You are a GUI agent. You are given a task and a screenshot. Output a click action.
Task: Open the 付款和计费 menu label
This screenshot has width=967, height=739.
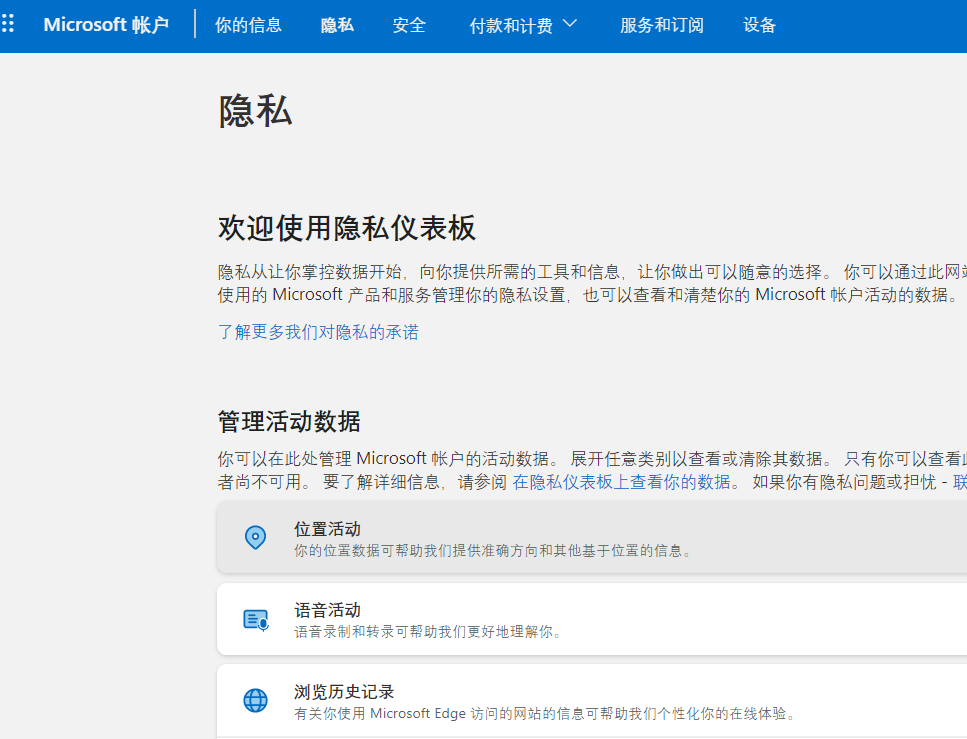coord(510,26)
